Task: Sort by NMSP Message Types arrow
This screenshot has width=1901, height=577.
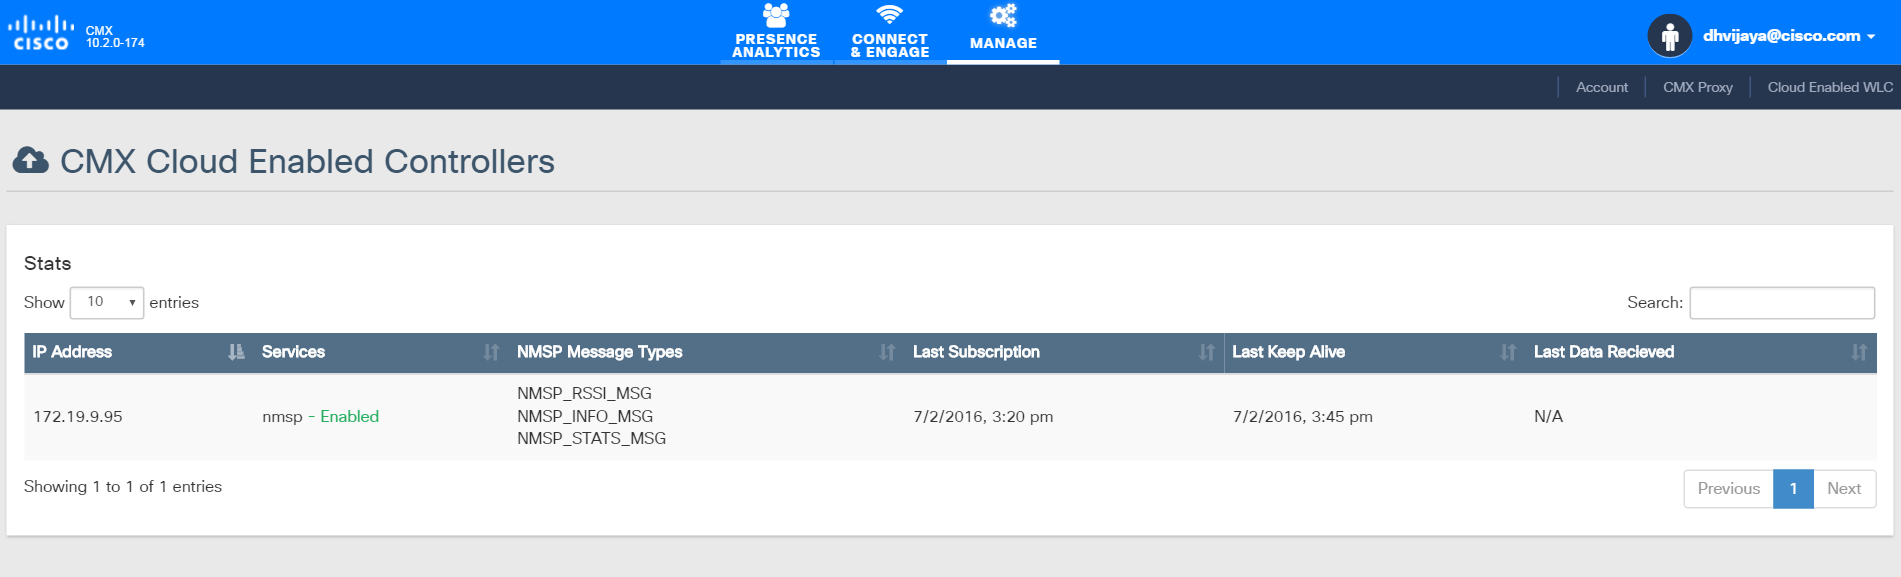Action: pos(887,352)
